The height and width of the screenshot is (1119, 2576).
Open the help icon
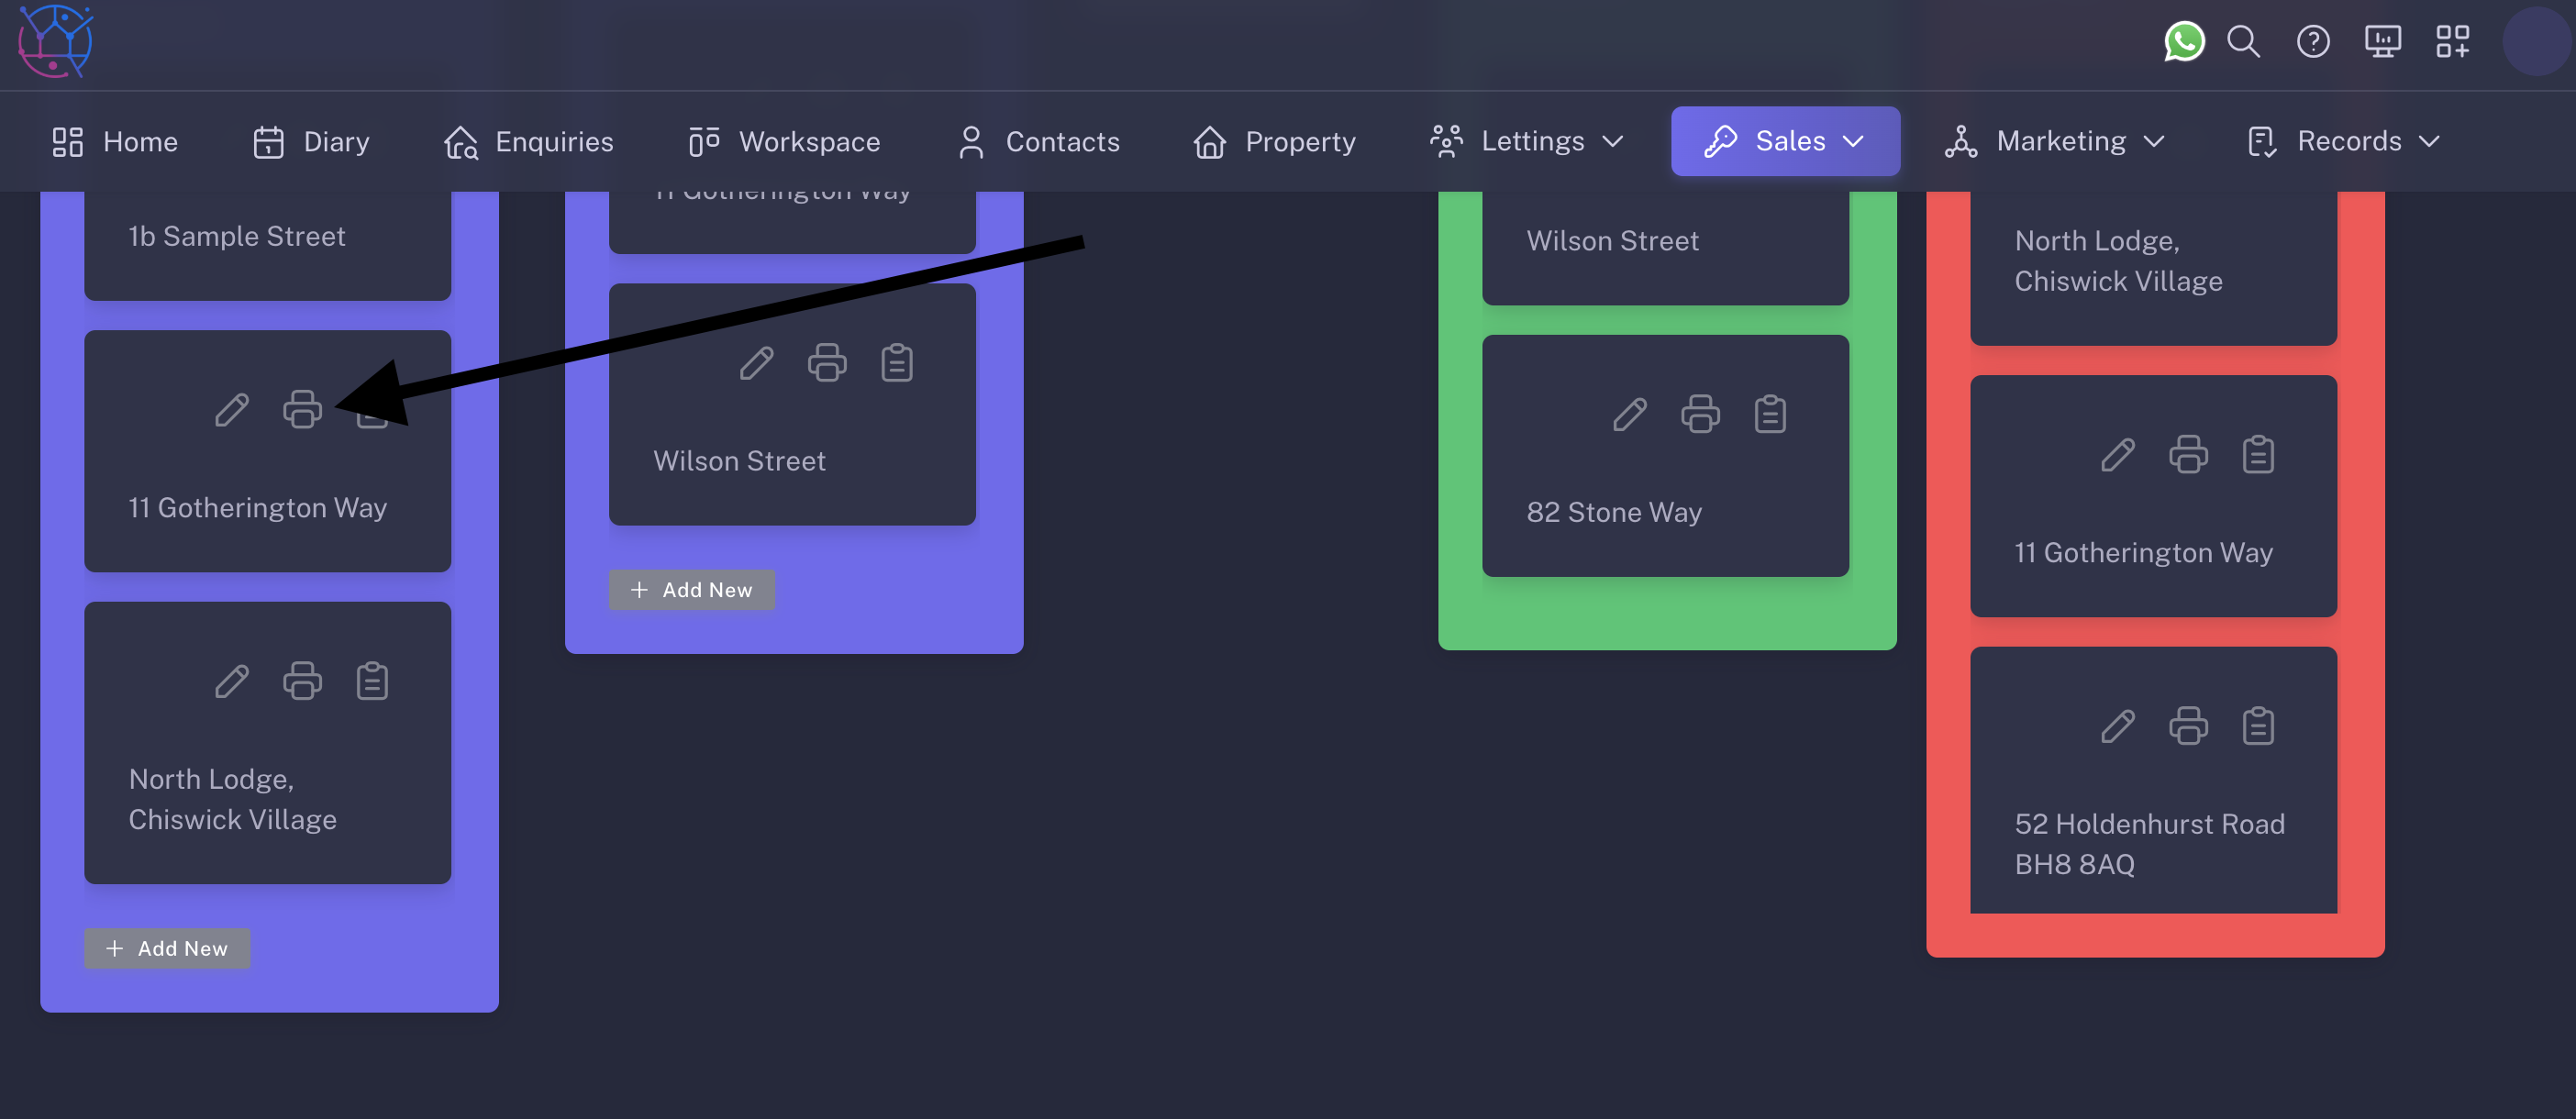click(2313, 42)
